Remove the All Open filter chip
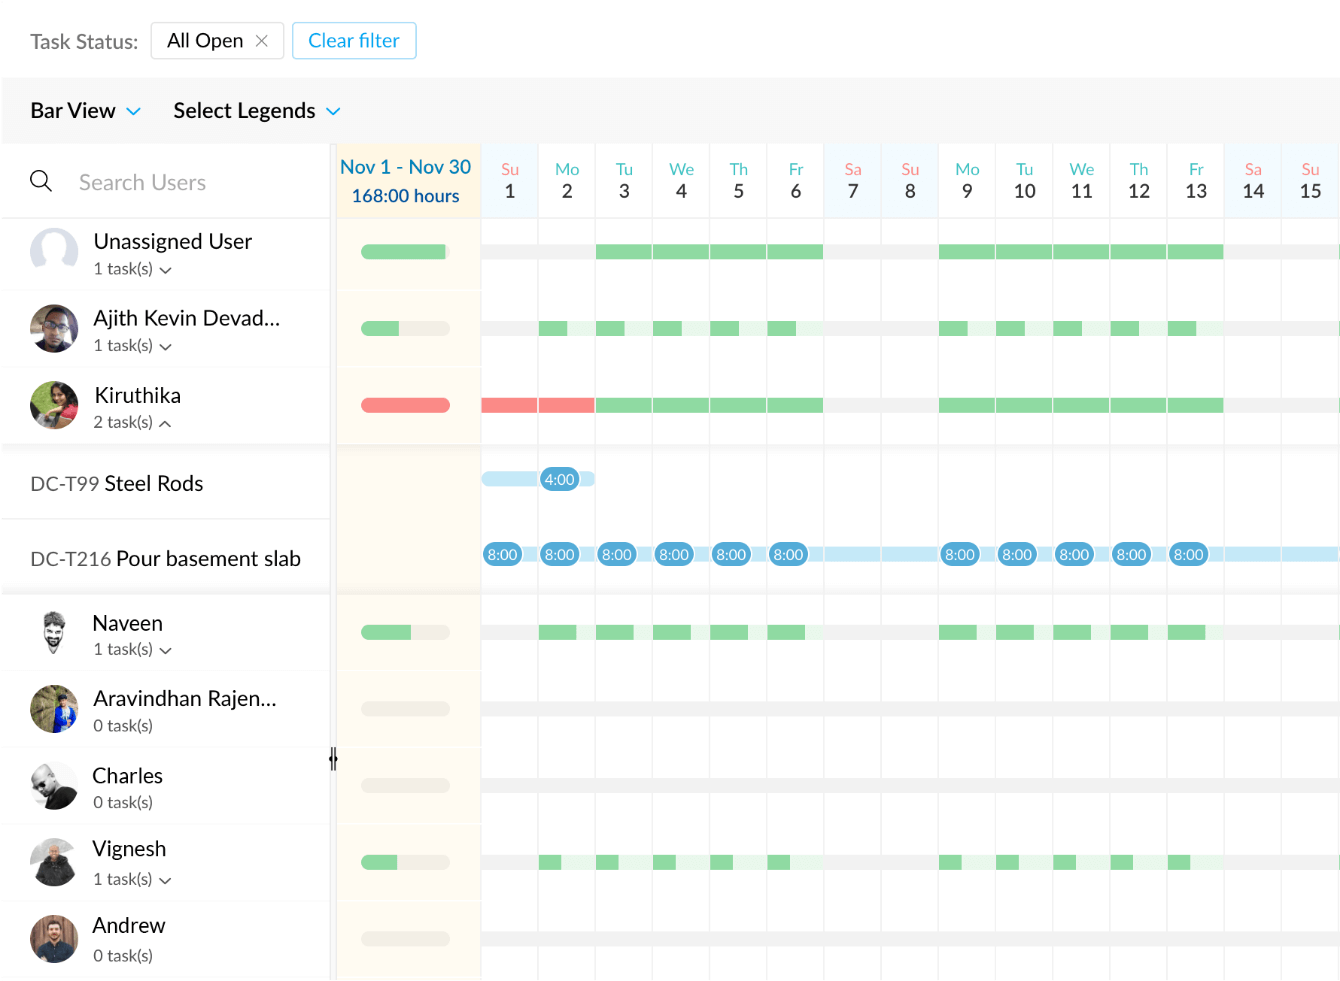This screenshot has height=981, width=1340. click(x=262, y=41)
